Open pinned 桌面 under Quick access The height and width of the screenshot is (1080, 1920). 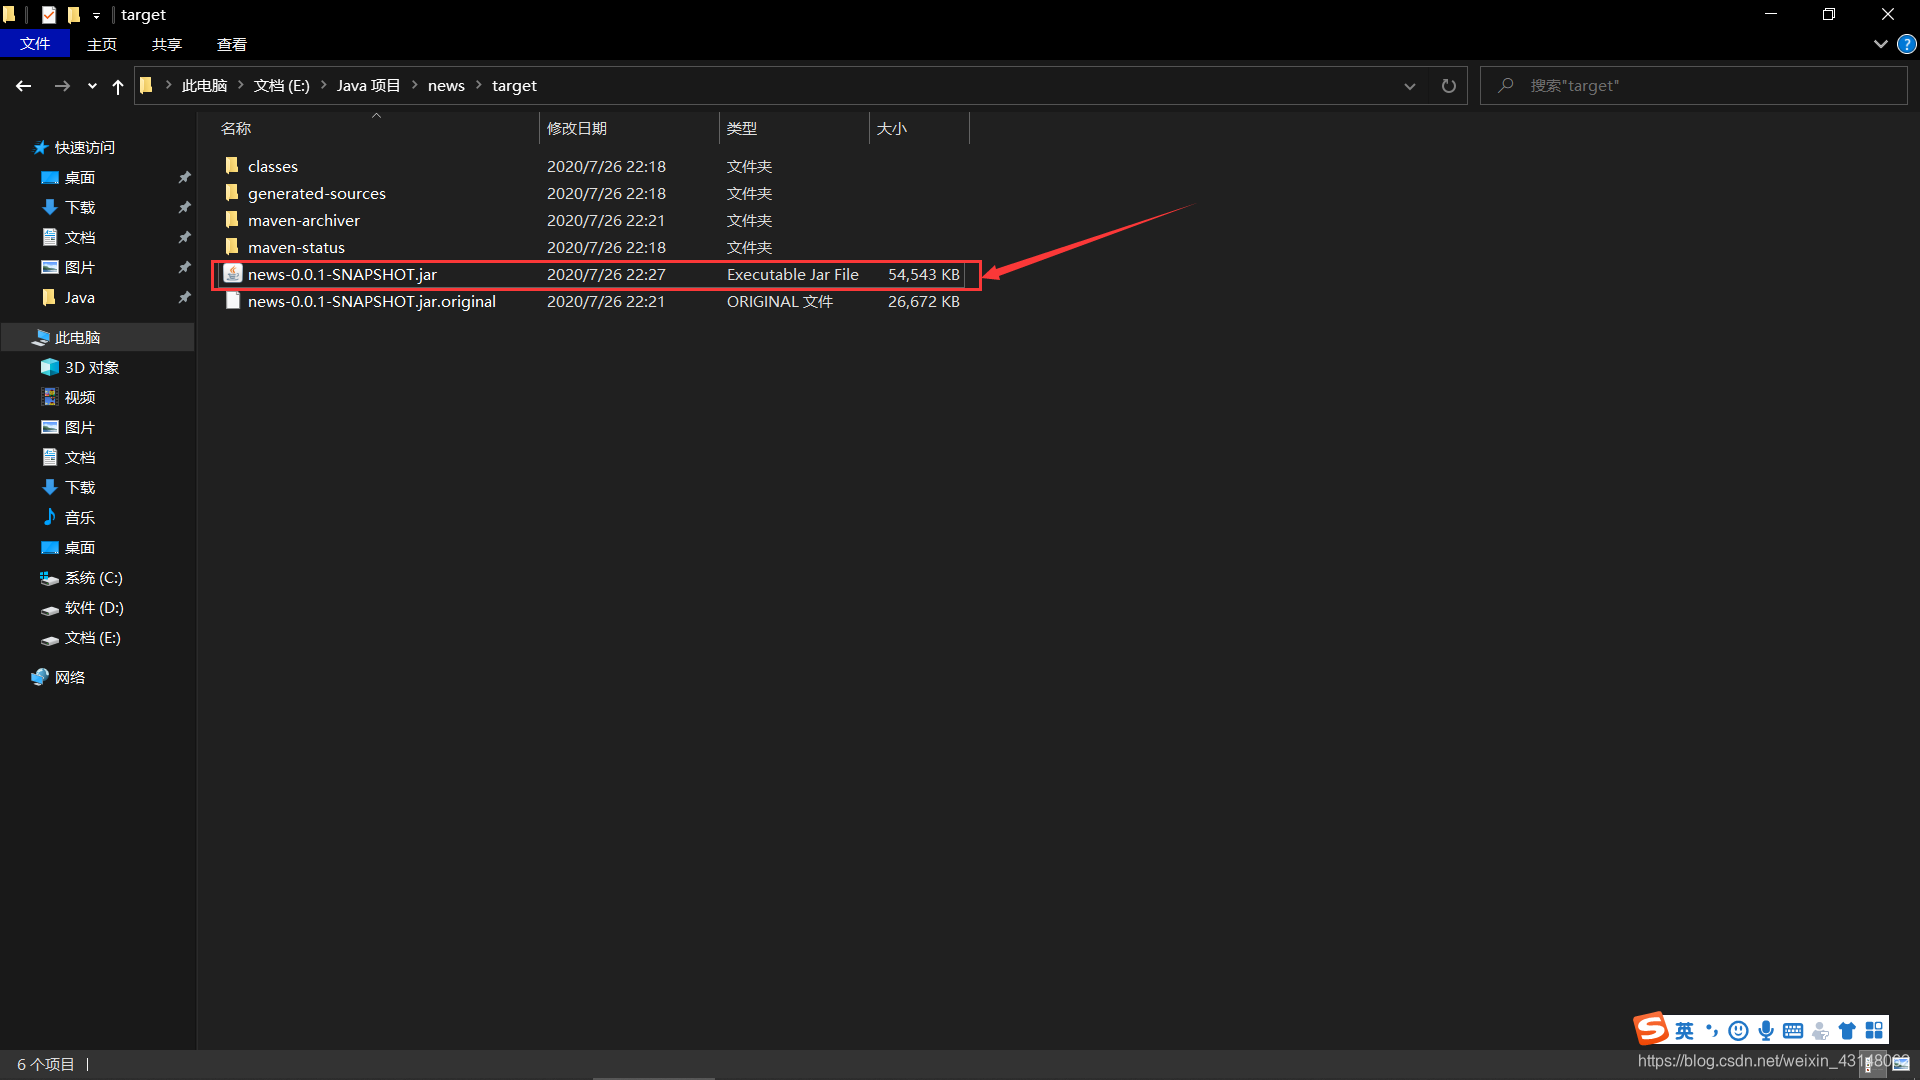pos(80,177)
